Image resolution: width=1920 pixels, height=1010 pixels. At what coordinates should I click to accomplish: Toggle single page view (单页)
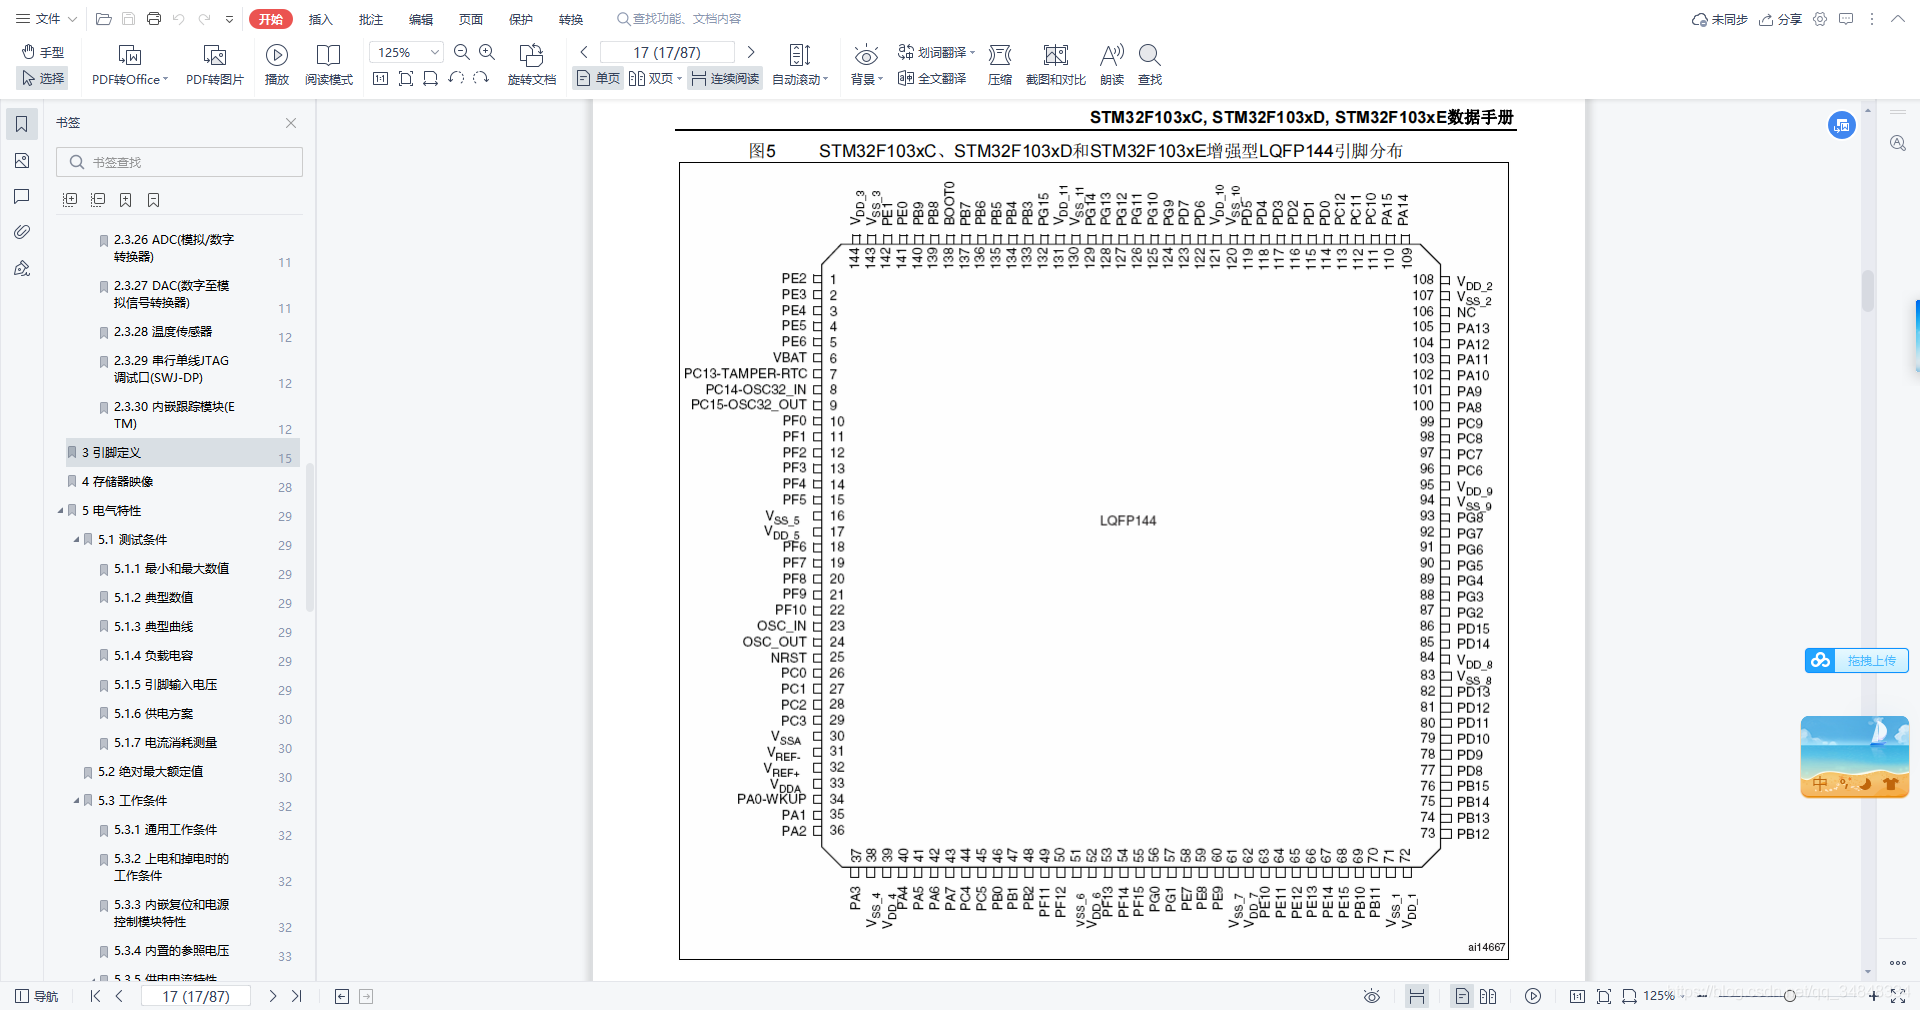598,78
